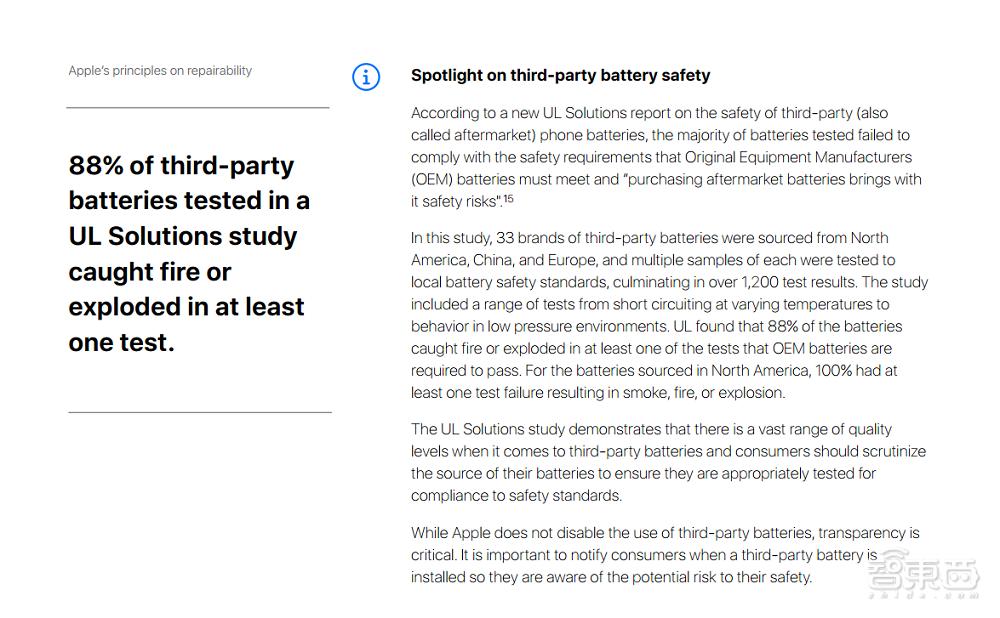Select the "Spotlight on third-party battery safety" heading
1000x618 pixels.
point(560,75)
